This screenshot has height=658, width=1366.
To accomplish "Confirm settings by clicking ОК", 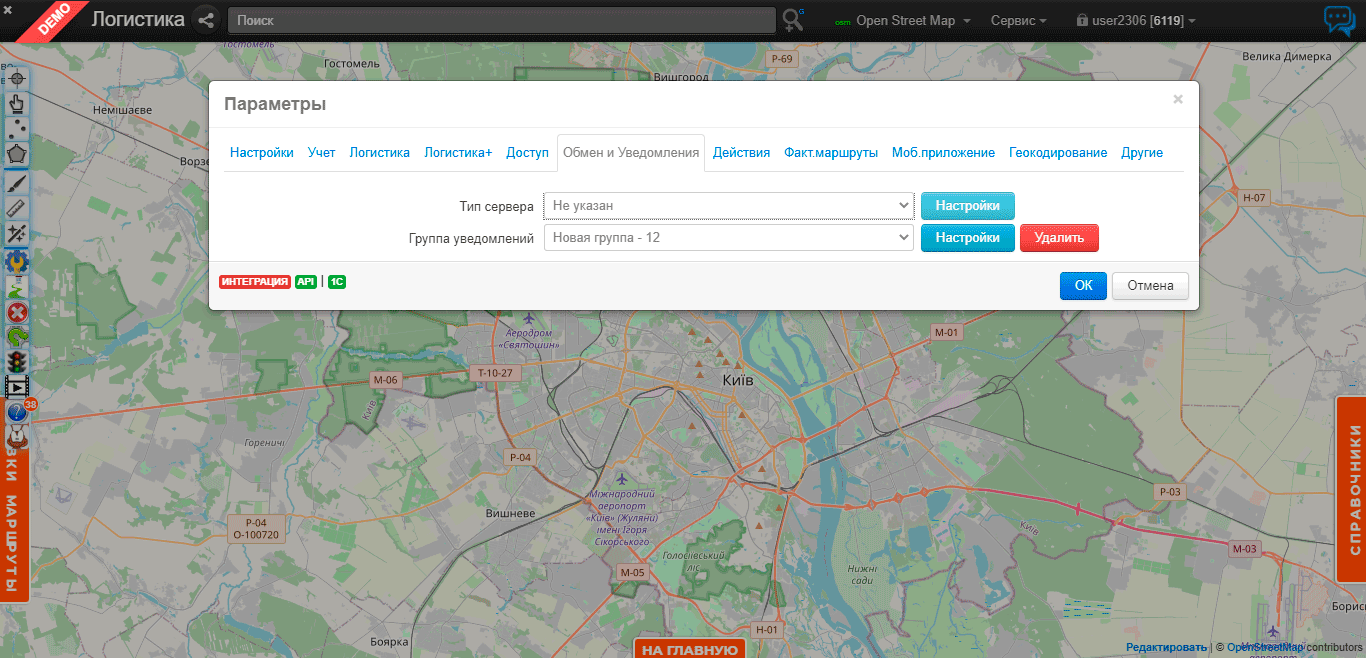I will click(x=1083, y=285).
